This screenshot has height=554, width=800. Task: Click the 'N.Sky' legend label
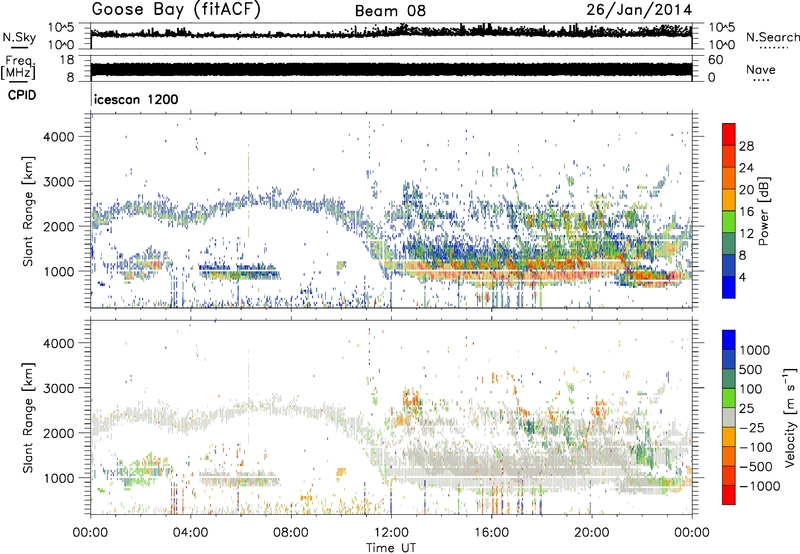[19, 38]
